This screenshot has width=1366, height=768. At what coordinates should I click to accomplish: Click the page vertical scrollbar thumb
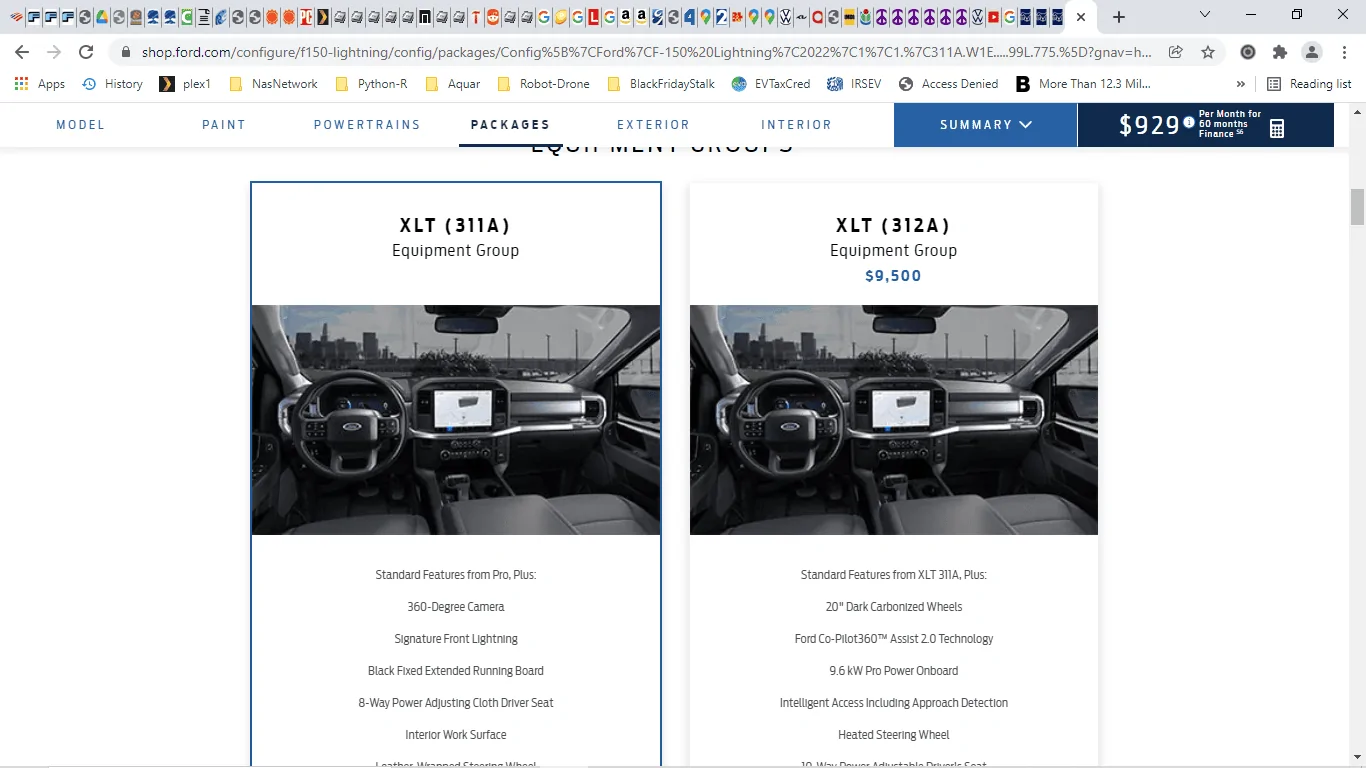(x=1357, y=207)
